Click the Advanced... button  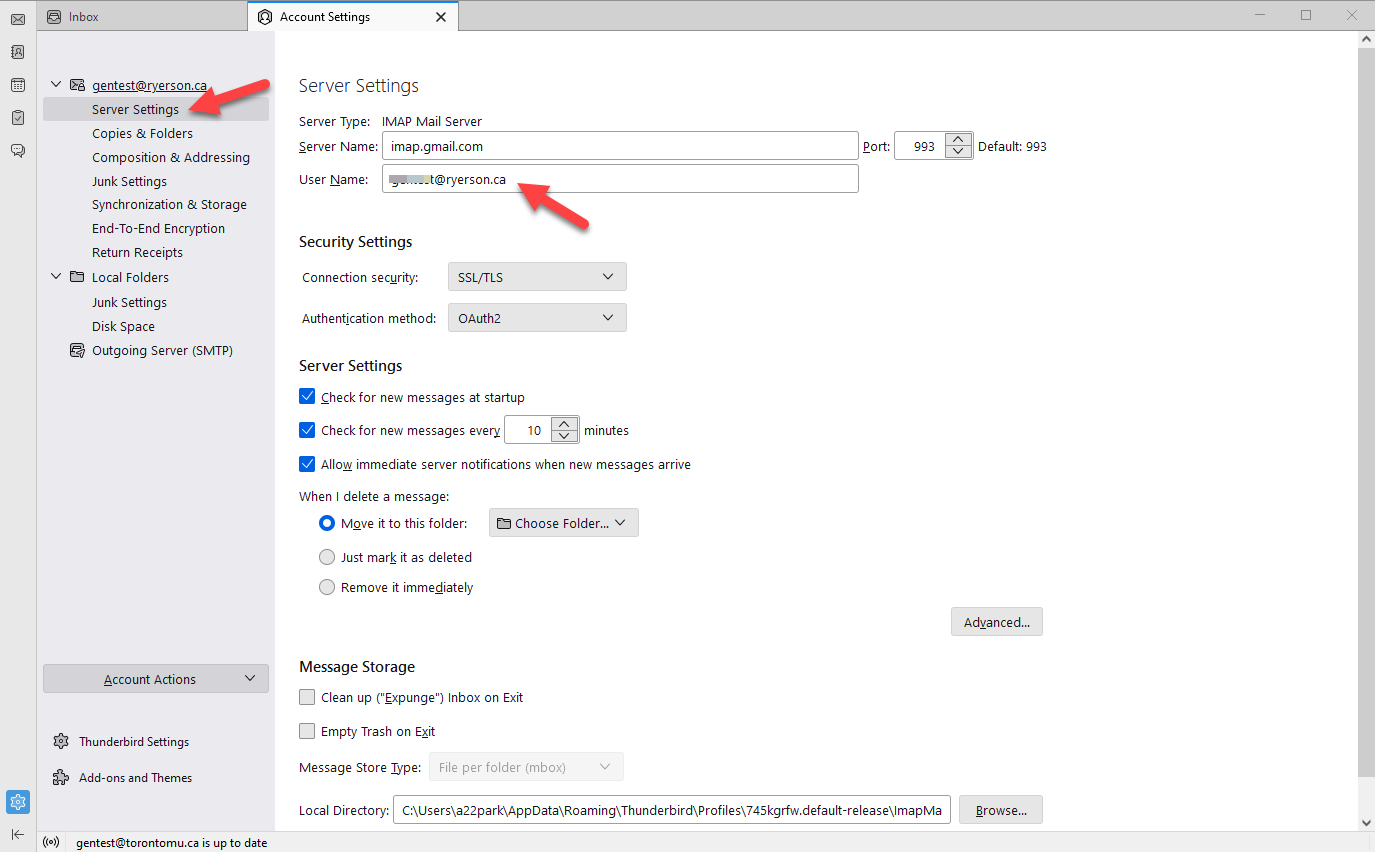[997, 622]
